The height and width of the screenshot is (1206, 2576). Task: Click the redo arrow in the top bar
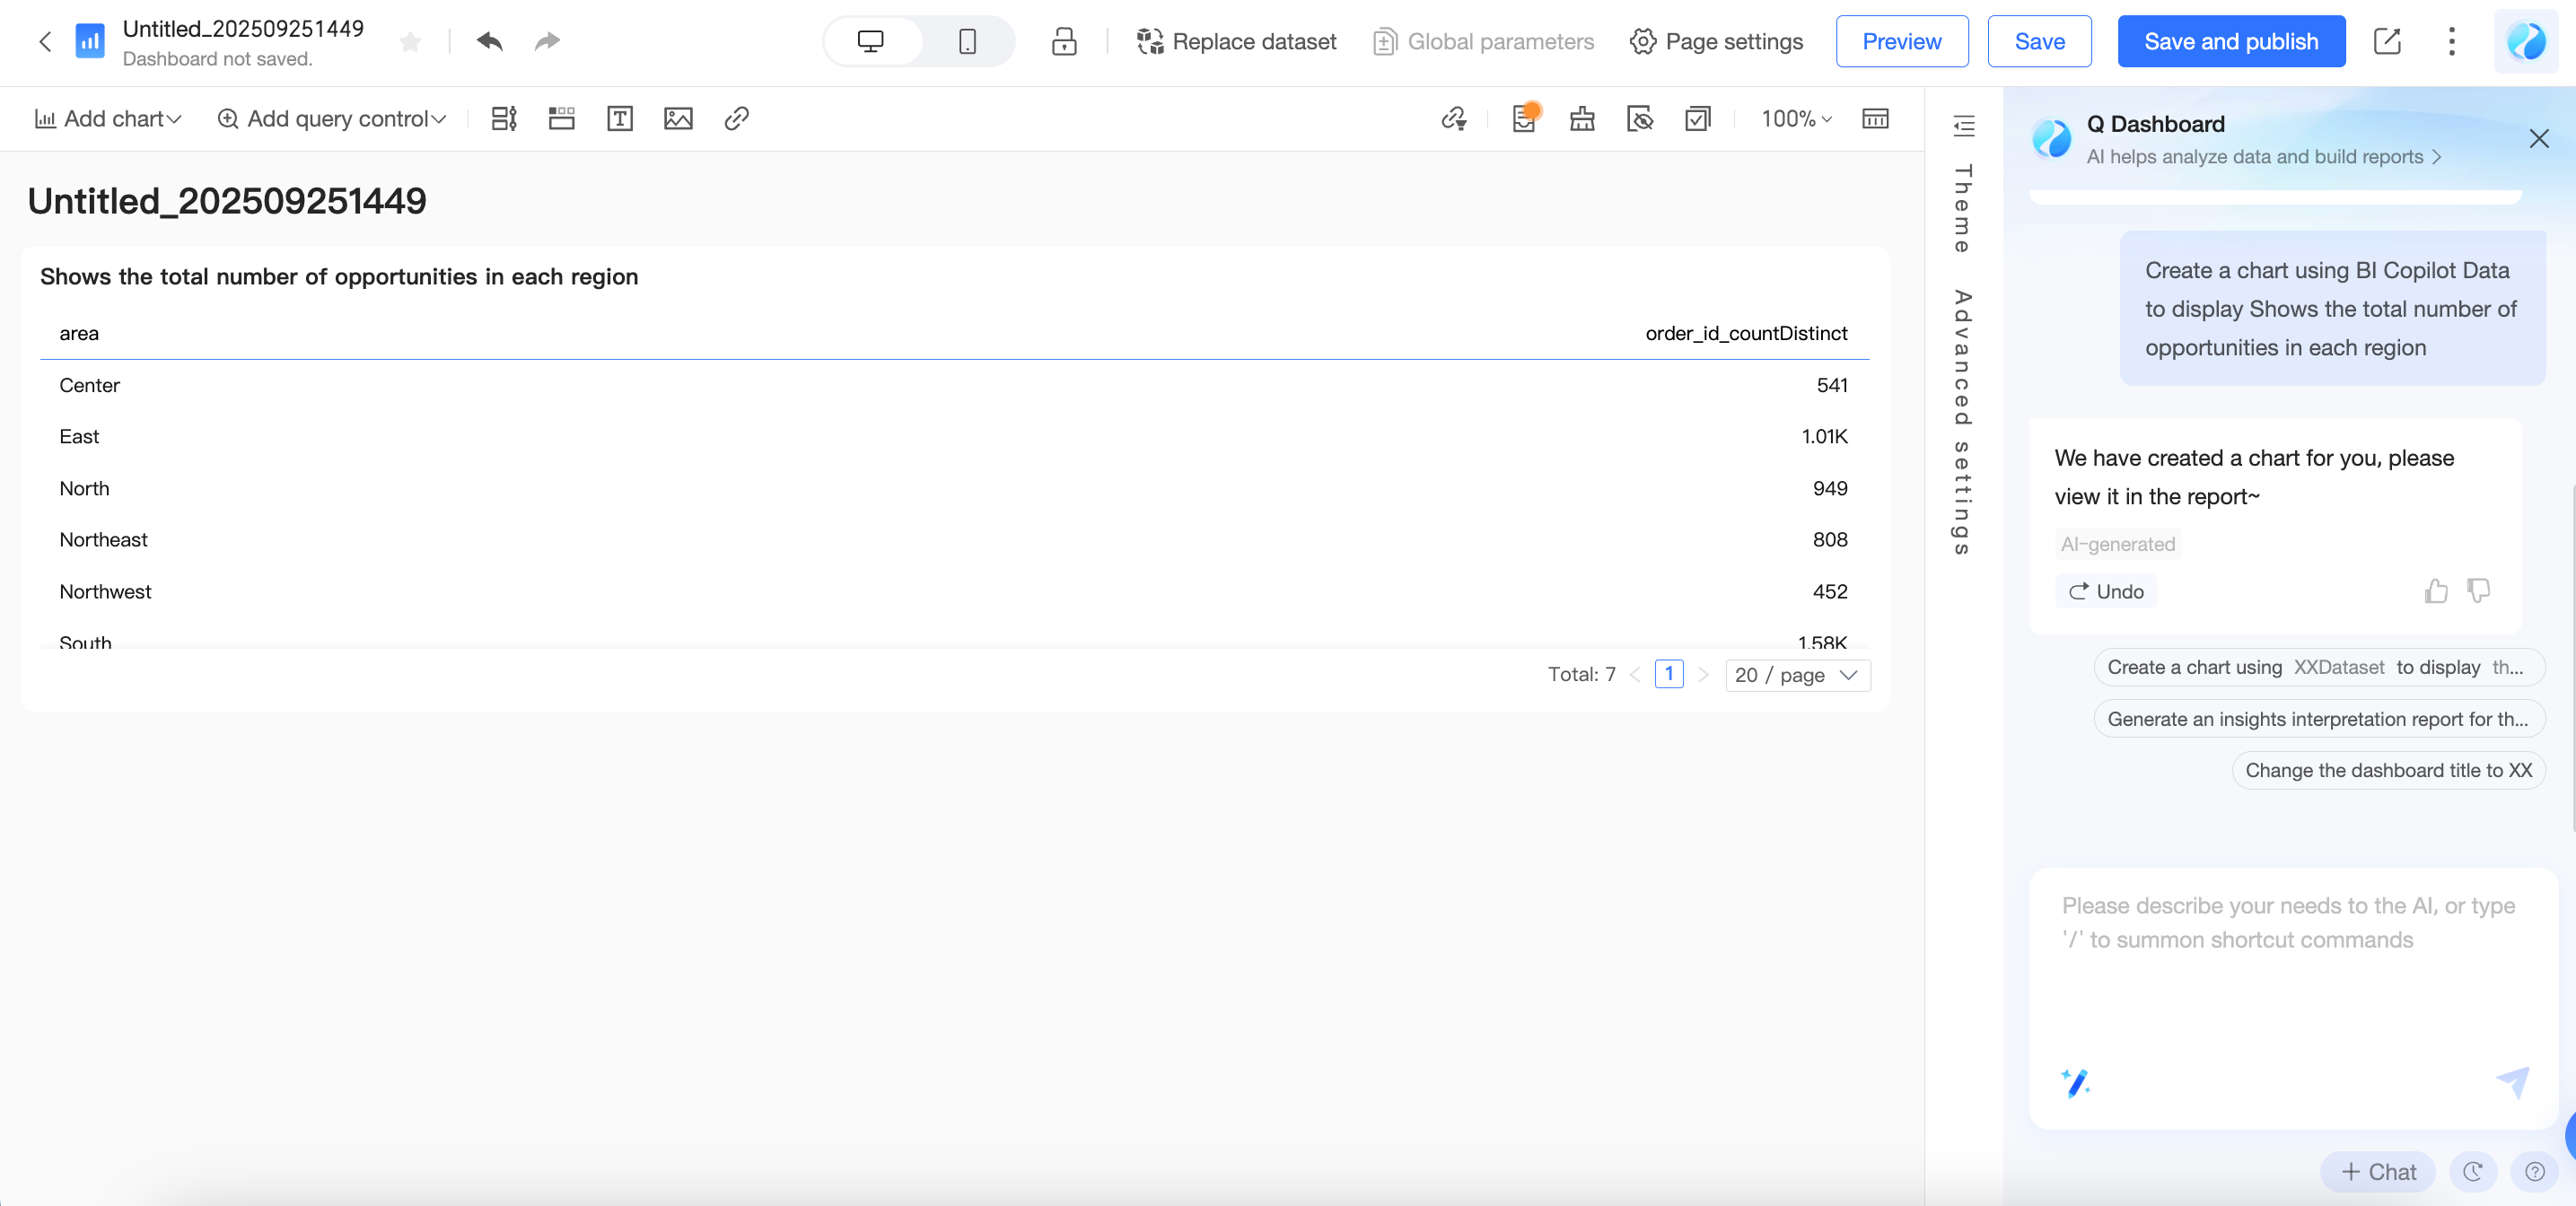pos(546,41)
